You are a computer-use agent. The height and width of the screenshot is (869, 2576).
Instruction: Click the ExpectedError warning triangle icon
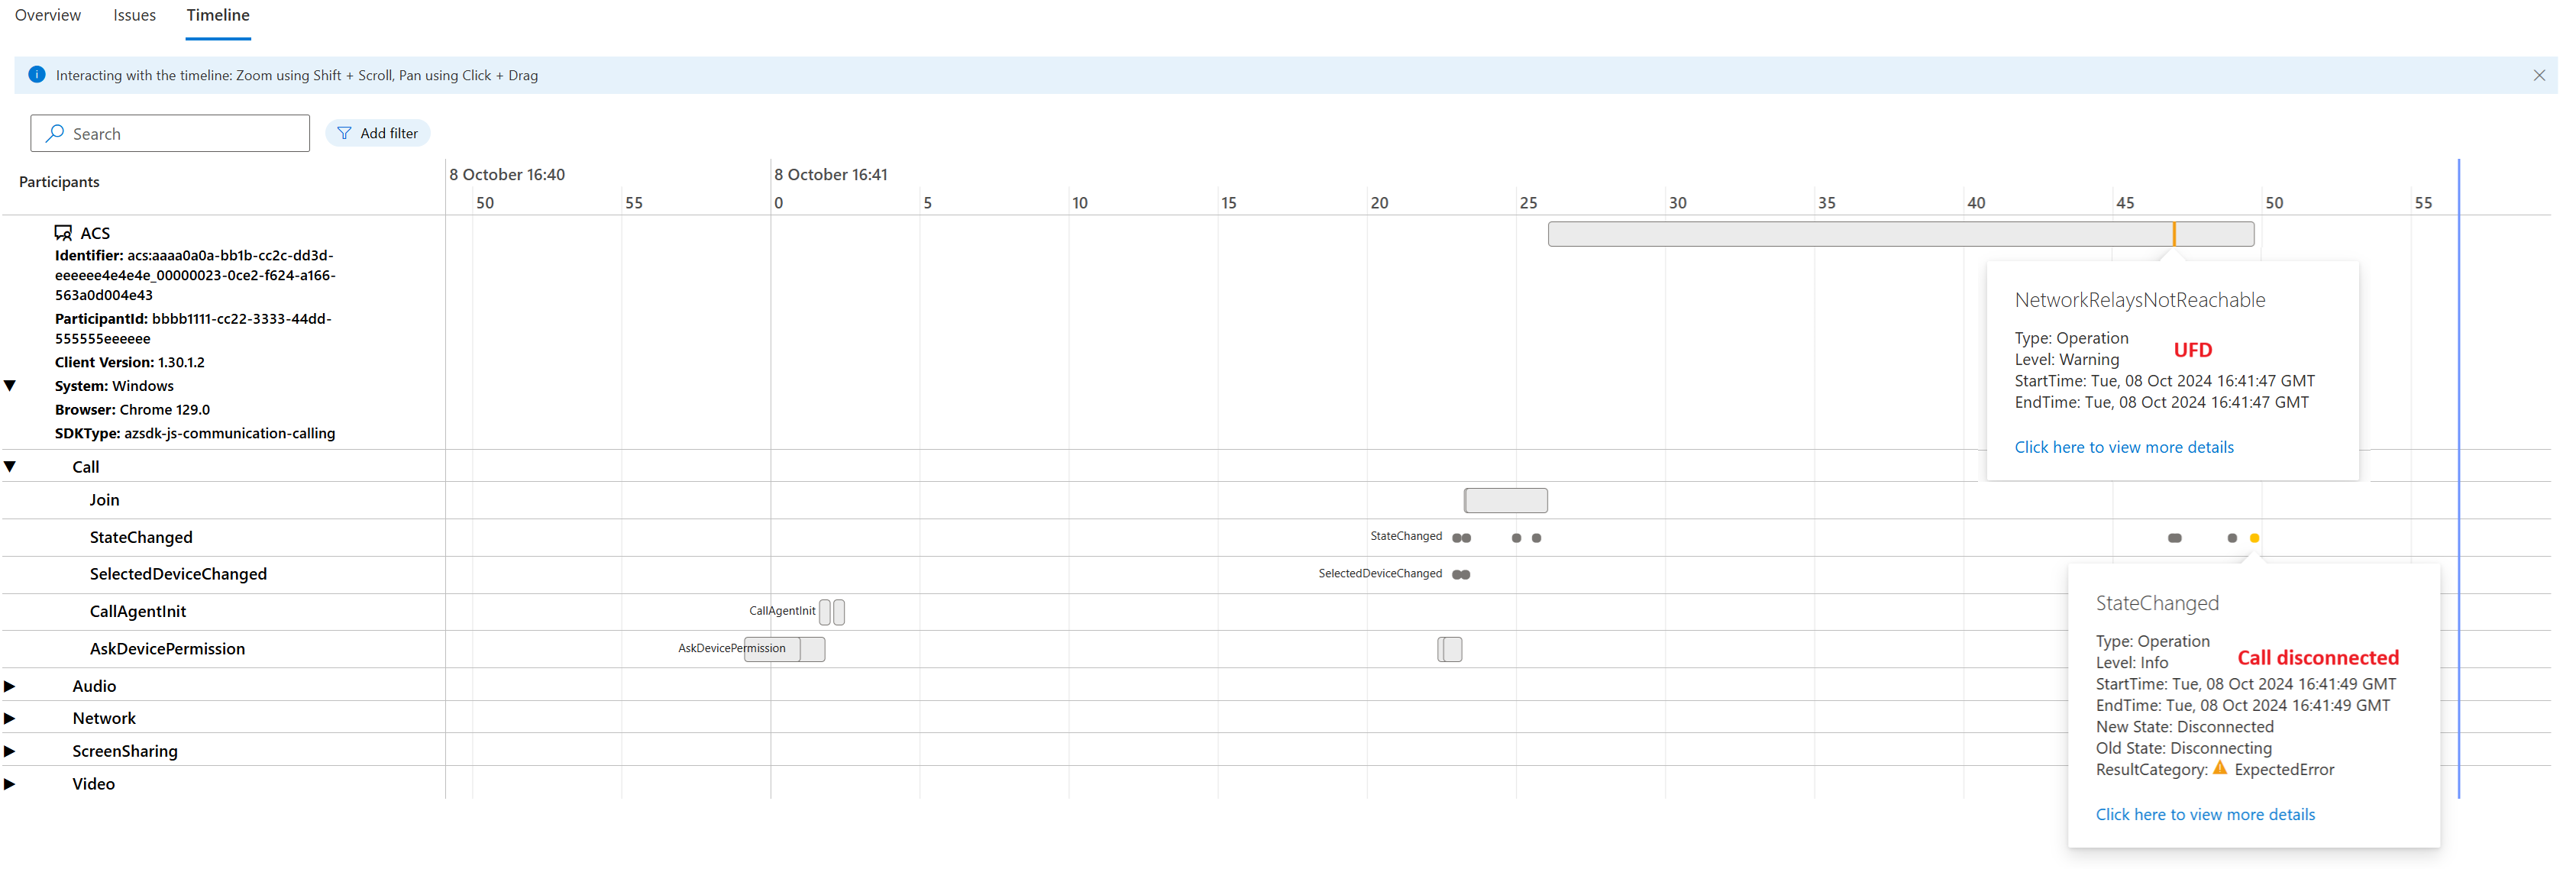click(x=2220, y=768)
